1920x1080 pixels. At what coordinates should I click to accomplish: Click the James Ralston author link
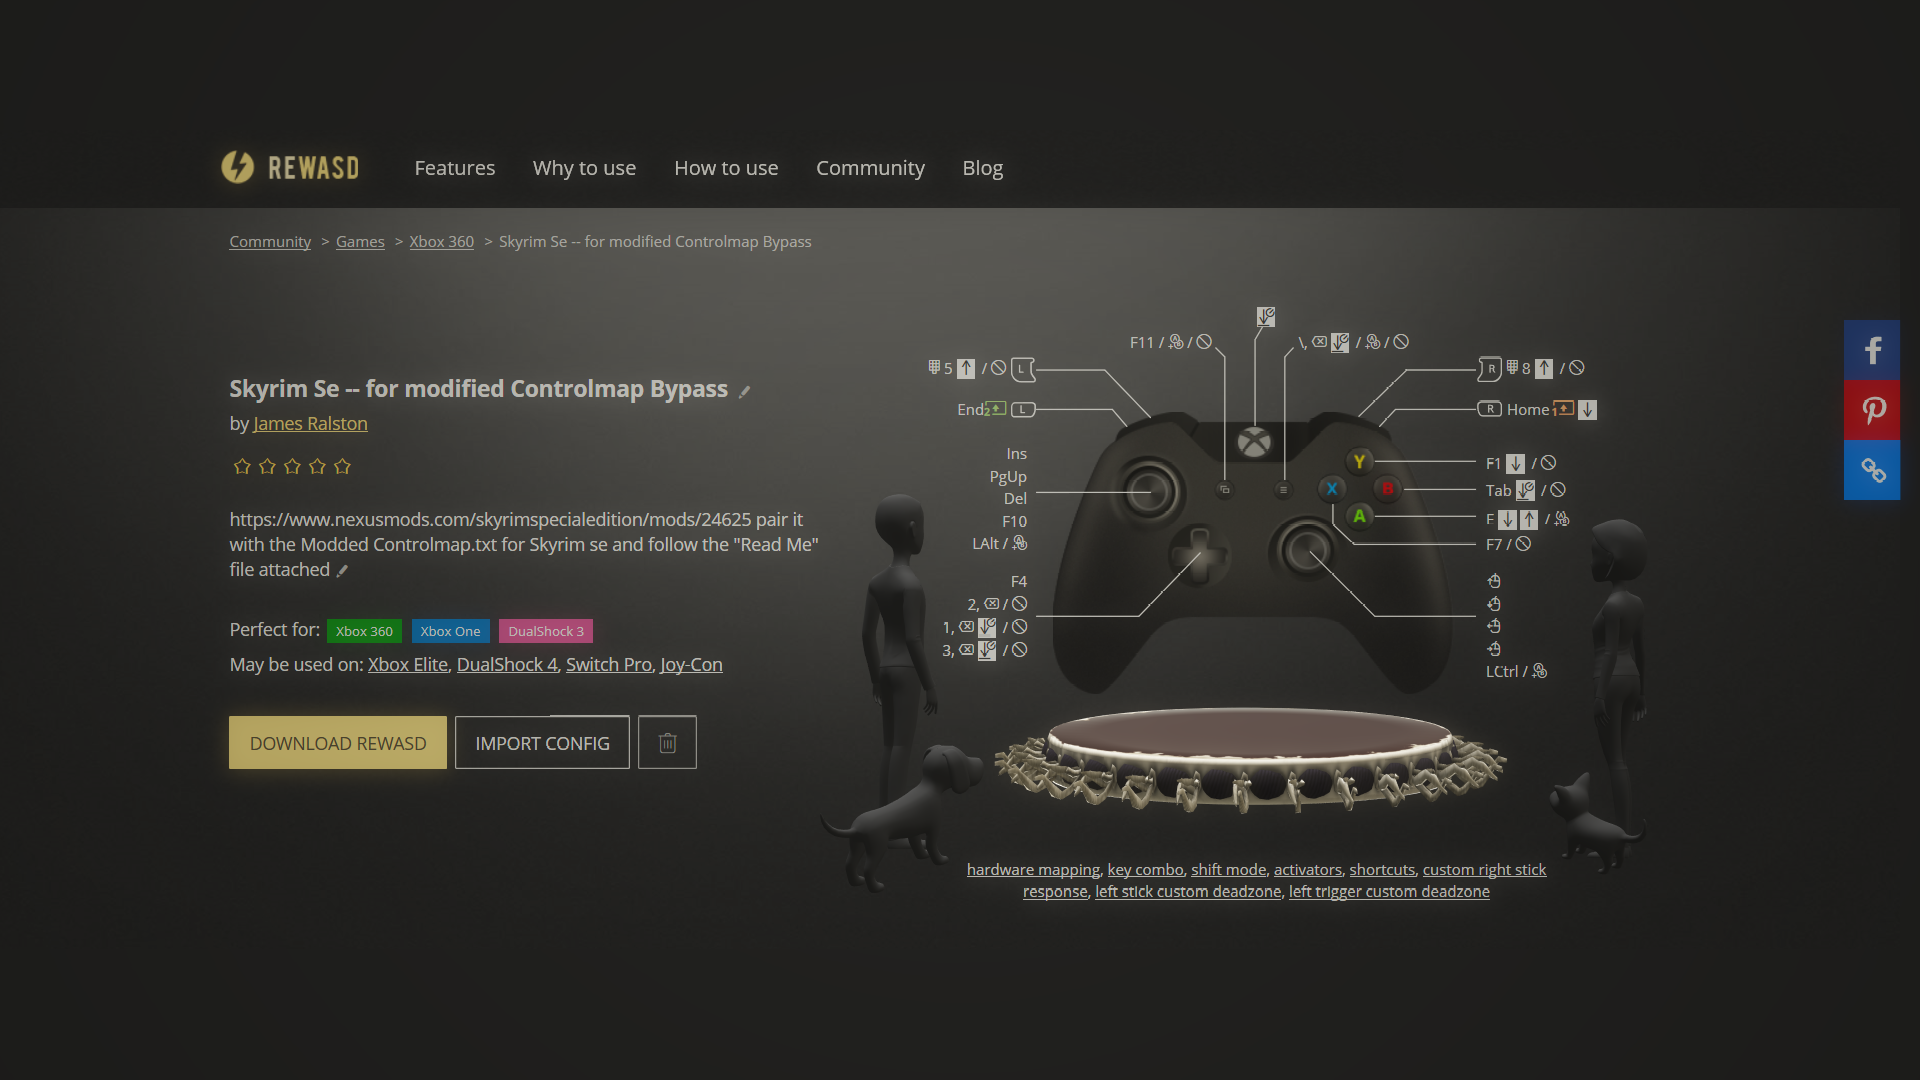coord(310,423)
